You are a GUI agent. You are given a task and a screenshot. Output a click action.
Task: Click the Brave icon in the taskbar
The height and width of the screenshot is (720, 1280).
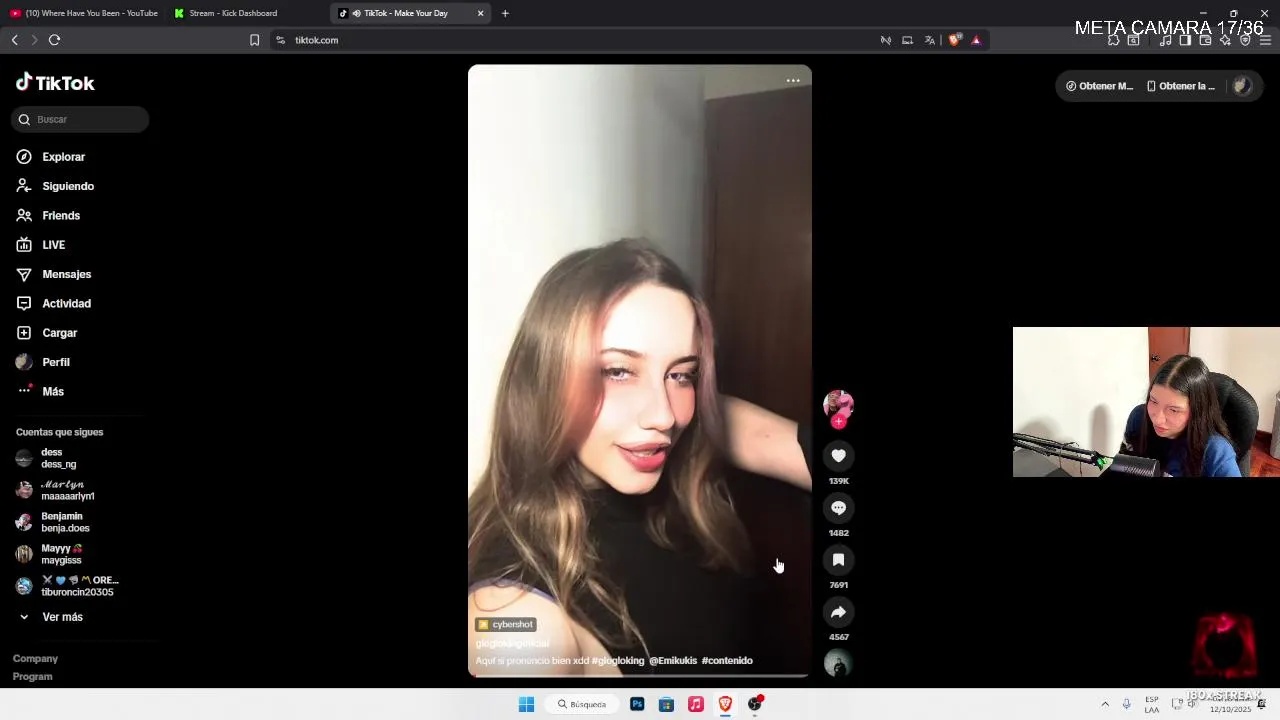725,704
